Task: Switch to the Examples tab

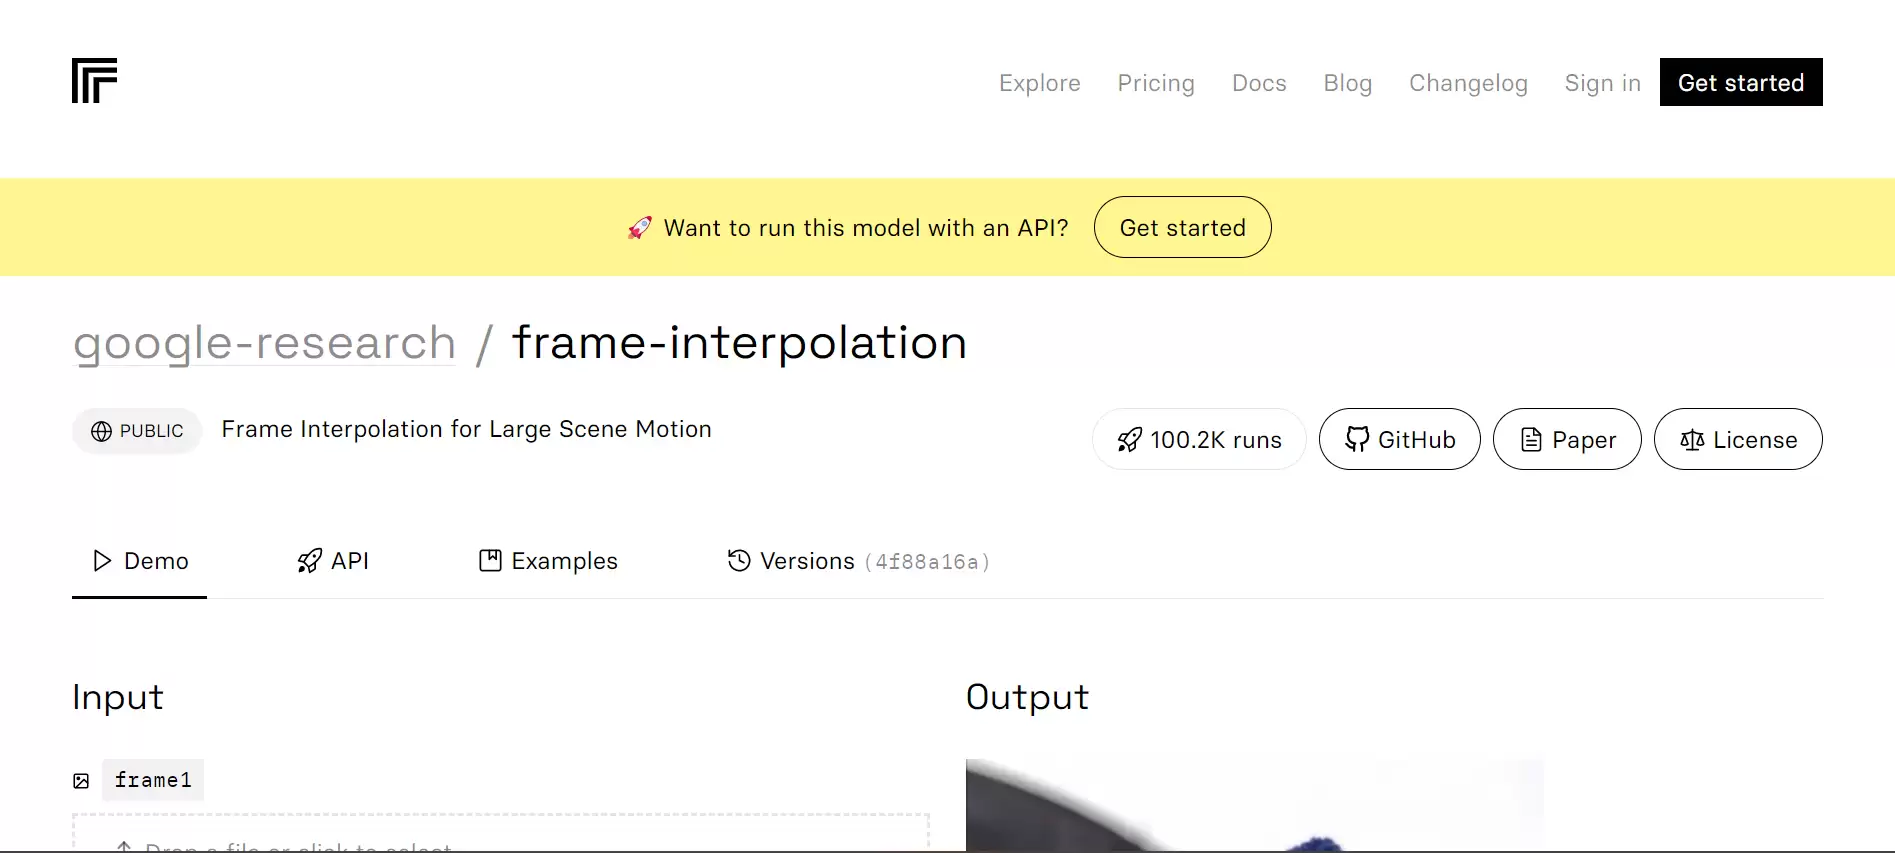Action: coord(548,561)
